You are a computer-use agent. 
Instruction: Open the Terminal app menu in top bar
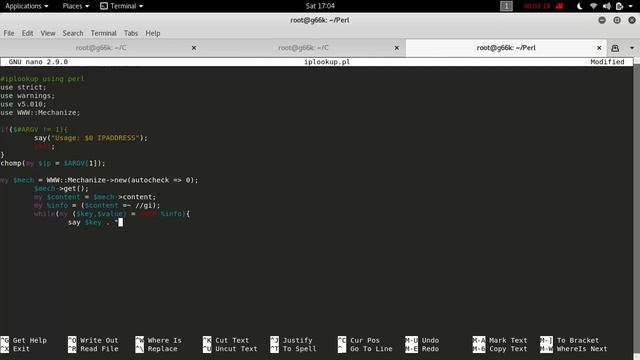[122, 6]
